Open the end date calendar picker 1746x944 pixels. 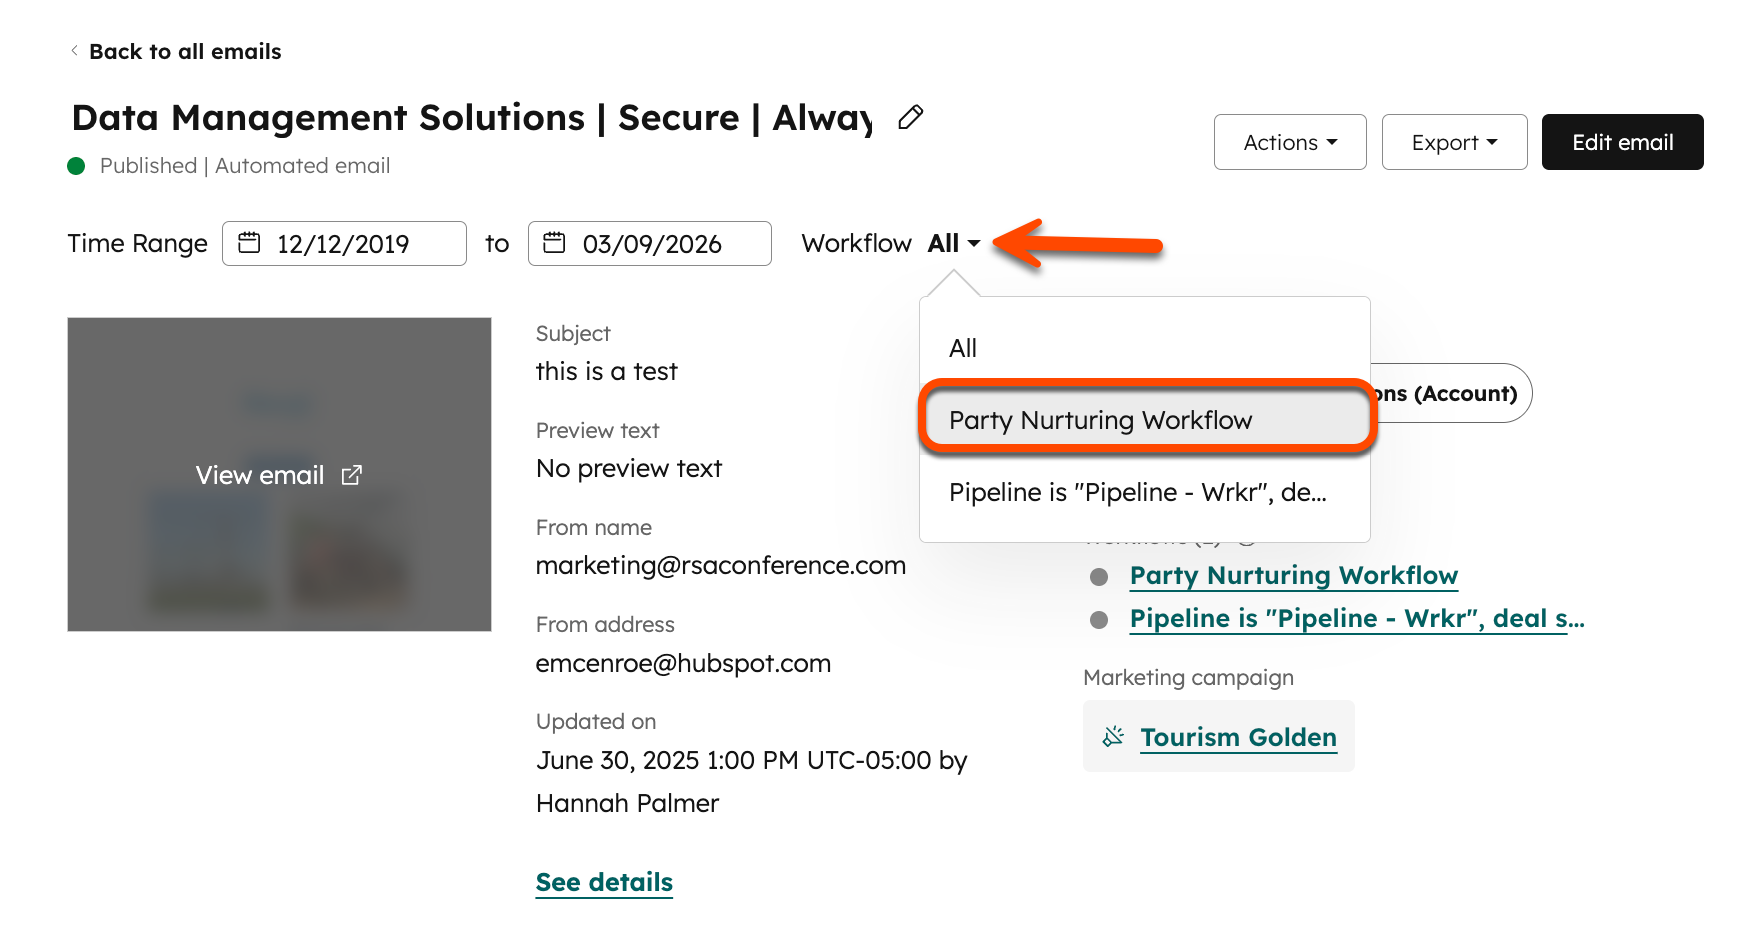(556, 243)
